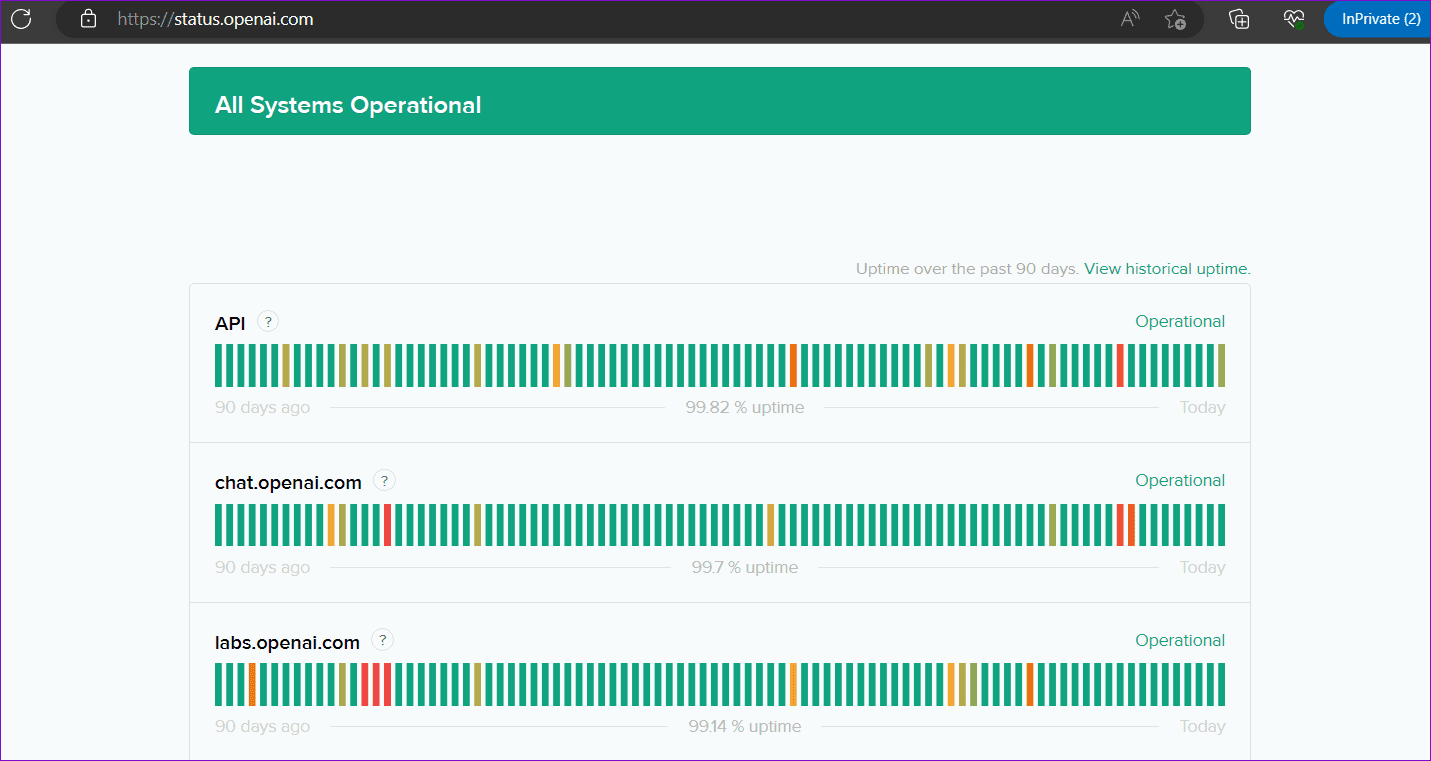This screenshot has height=761, width=1431.
Task: Open the help icon next to API
Action: 267,321
